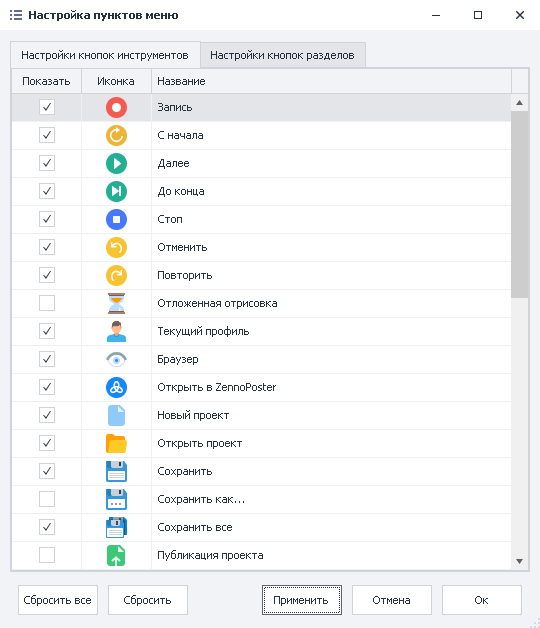Click the red Запись record icon

[116, 107]
